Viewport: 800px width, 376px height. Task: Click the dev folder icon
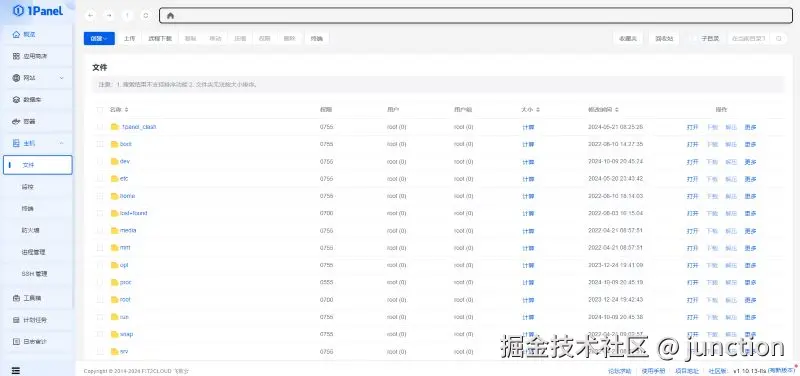coord(115,161)
